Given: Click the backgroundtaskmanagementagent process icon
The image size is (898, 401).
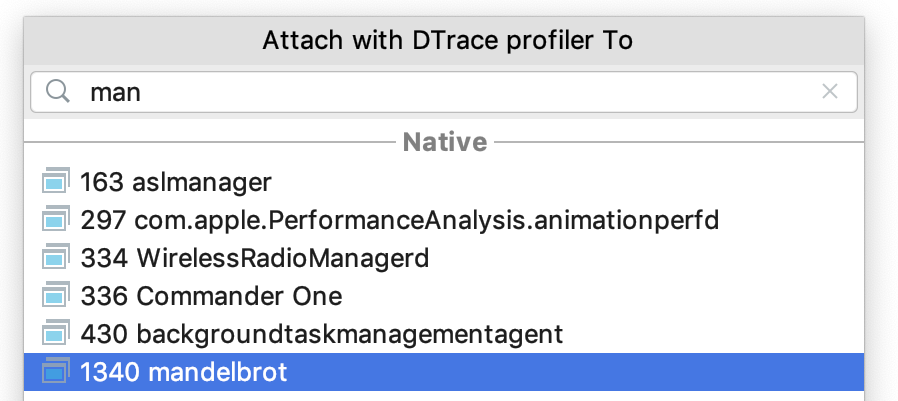Looking at the screenshot, I should click(x=55, y=334).
